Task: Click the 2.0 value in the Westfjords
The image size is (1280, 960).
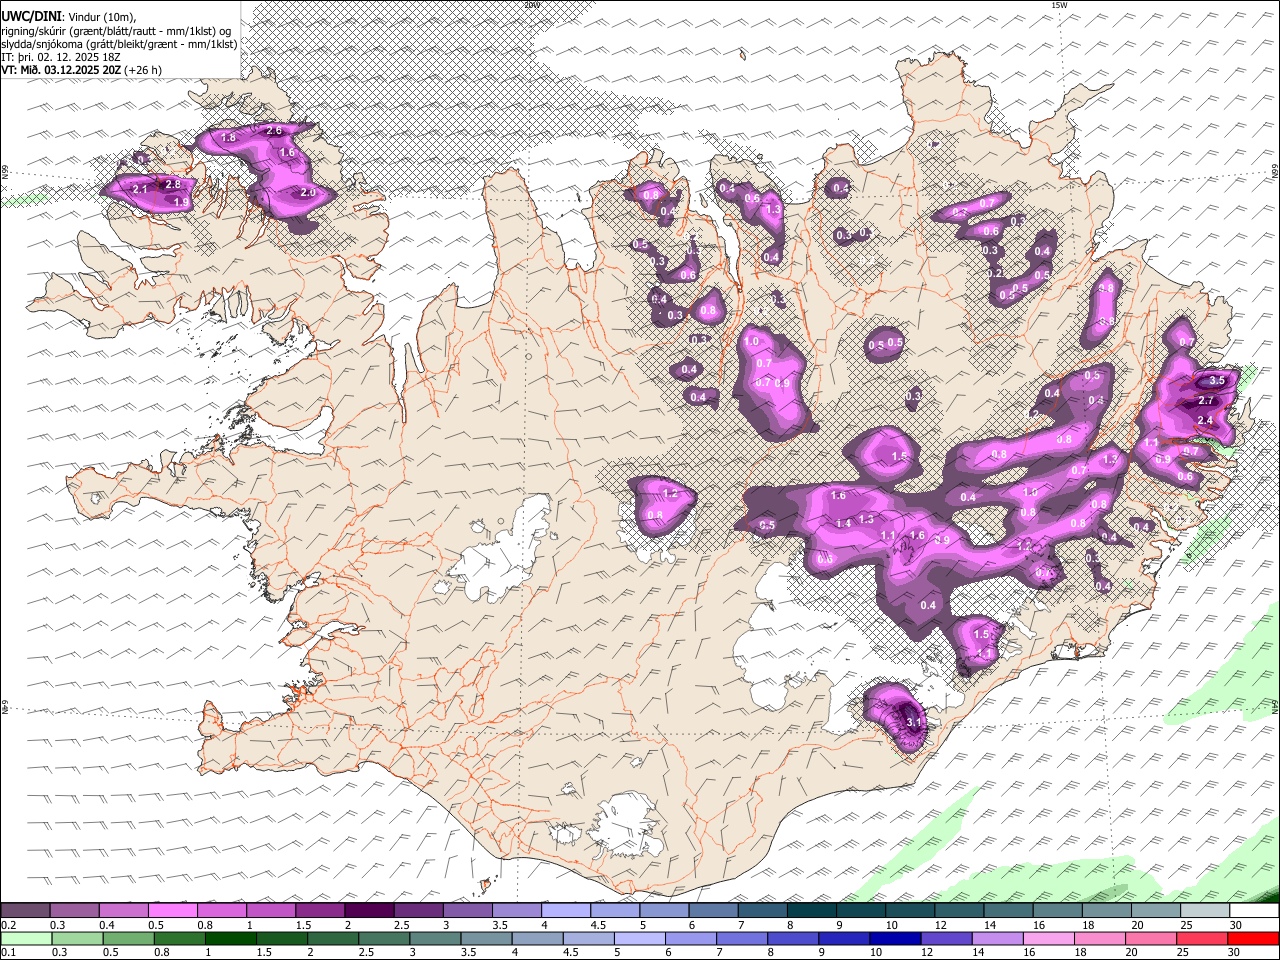Action: pyautogui.click(x=308, y=192)
